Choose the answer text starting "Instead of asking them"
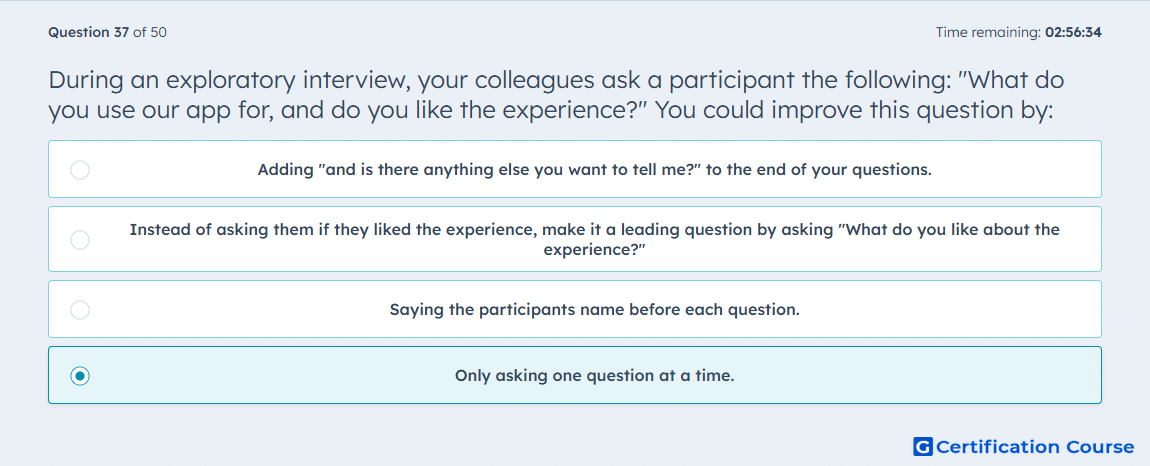Screen dimensions: 1150x466 pyautogui.click(x=594, y=239)
